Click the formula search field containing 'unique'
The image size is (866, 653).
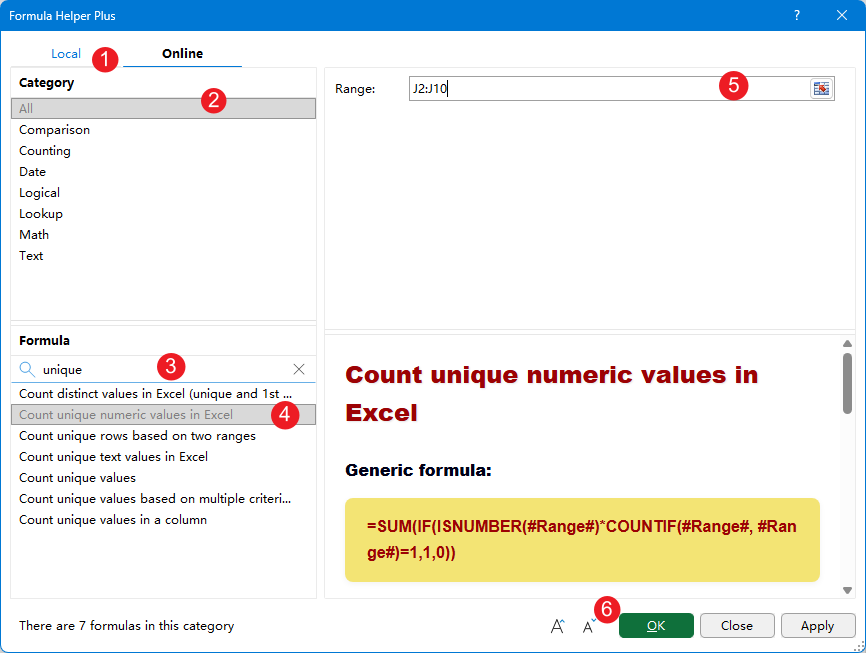(163, 369)
